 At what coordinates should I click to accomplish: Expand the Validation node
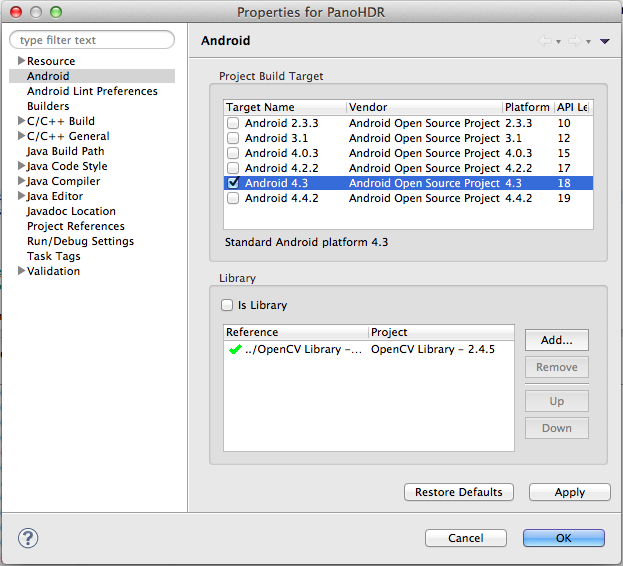(21, 271)
